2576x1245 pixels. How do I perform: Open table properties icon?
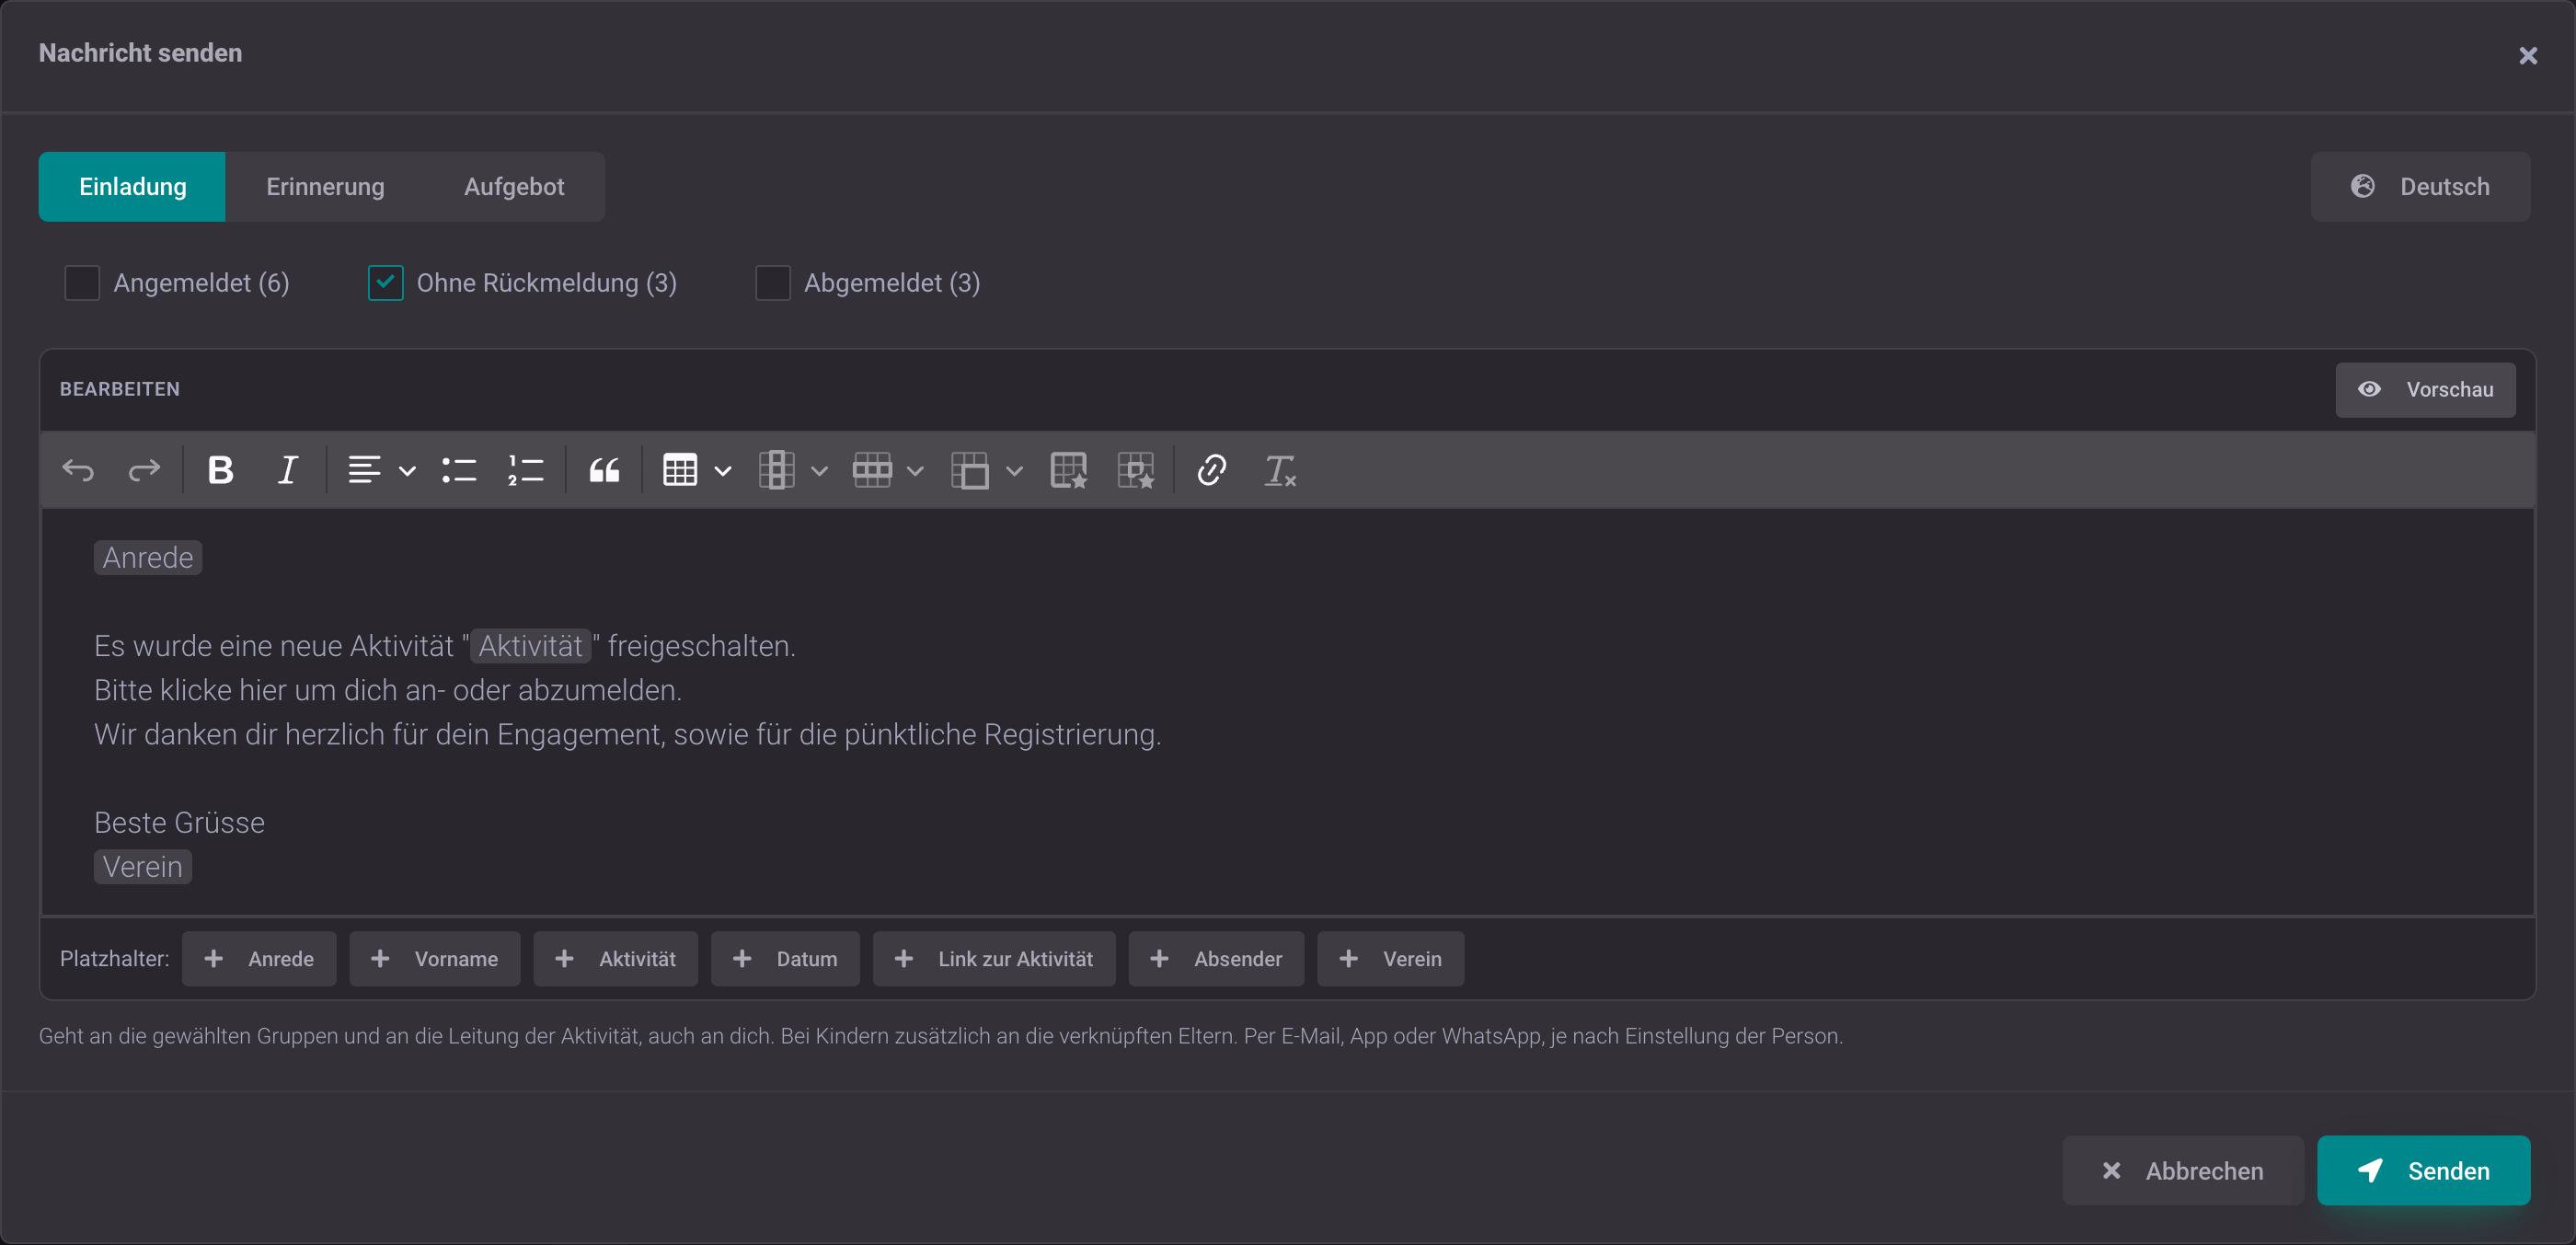coord(1069,470)
